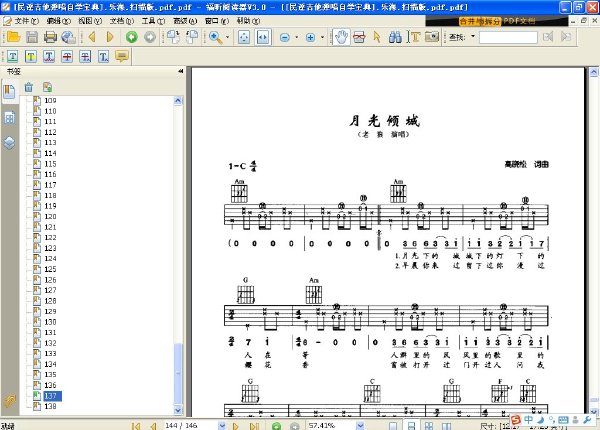Image resolution: width=600 pixels, height=430 pixels.
Task: Open the page thumbnails panel in the sidebar
Action: (x=9, y=118)
